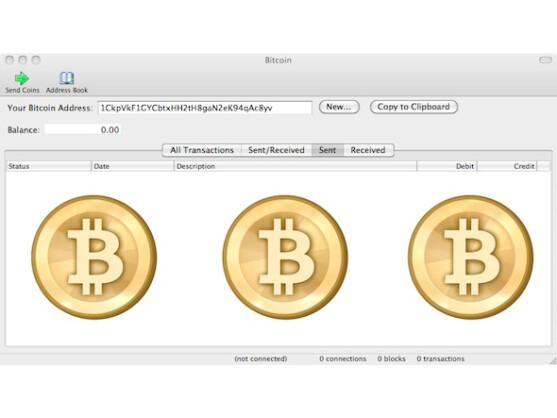Sort by the Status column header
557x418 pixels.
(49, 166)
